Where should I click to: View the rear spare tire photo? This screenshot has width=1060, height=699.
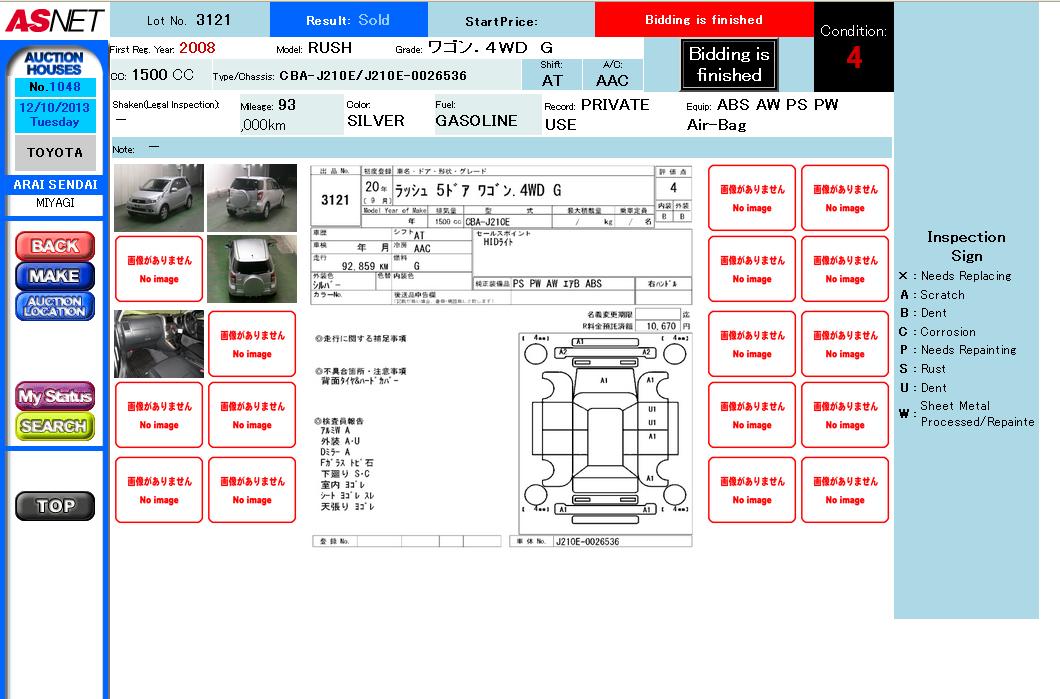pos(252,269)
